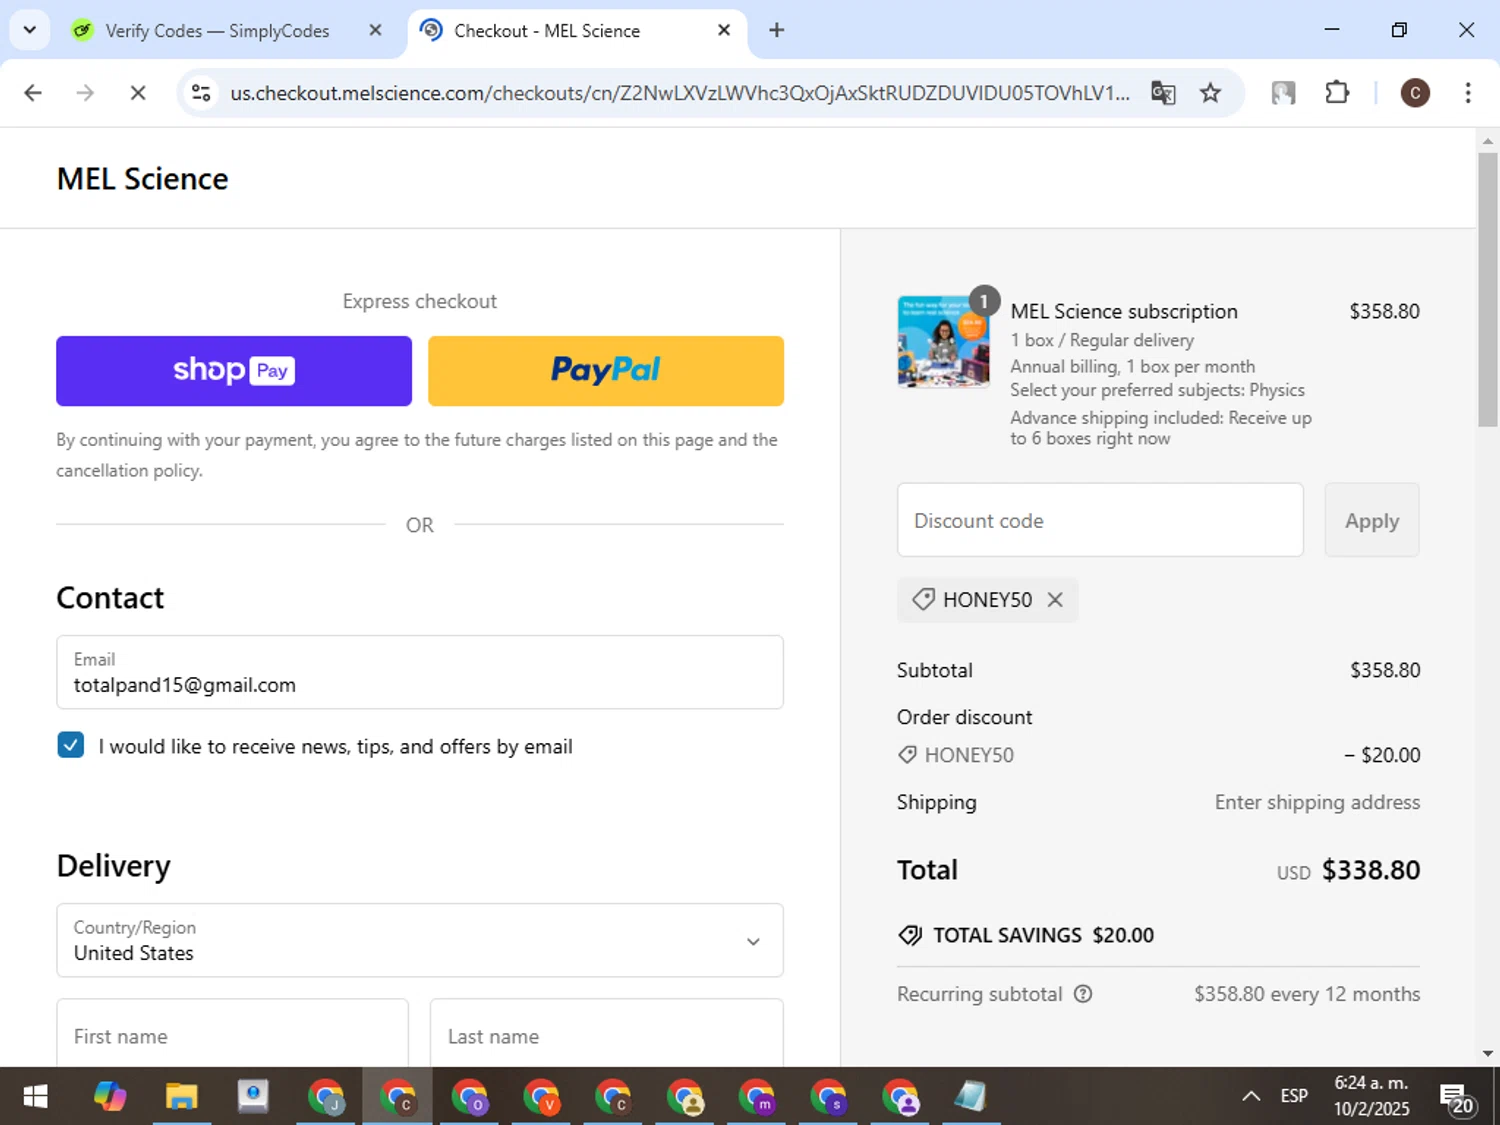This screenshot has height=1125, width=1500.
Task: Go back using the browser back arrow
Action: click(33, 93)
